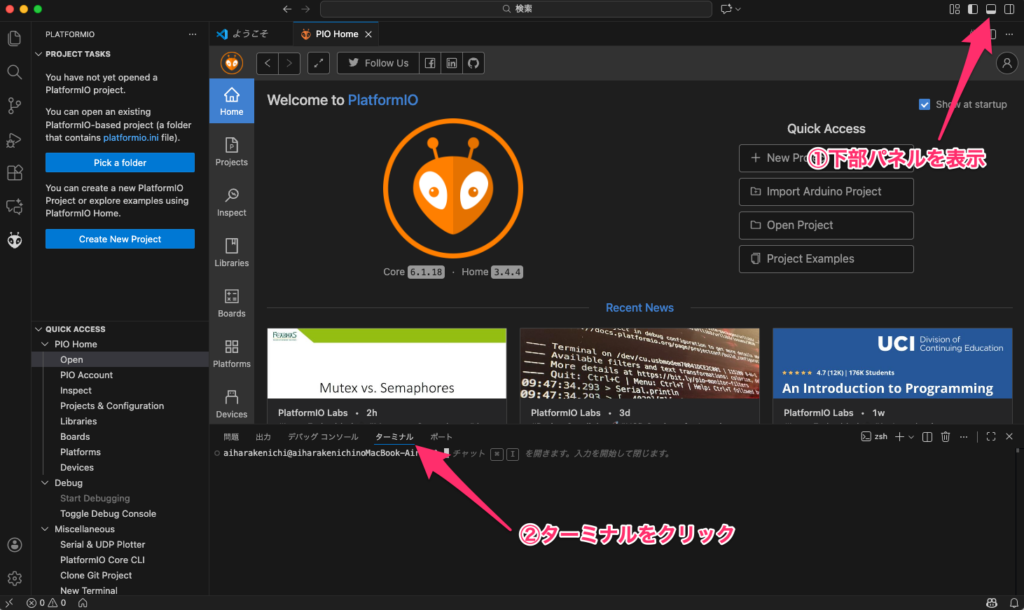Collapse the PIO Home tree node
This screenshot has width=1024, height=610.
pos(45,344)
